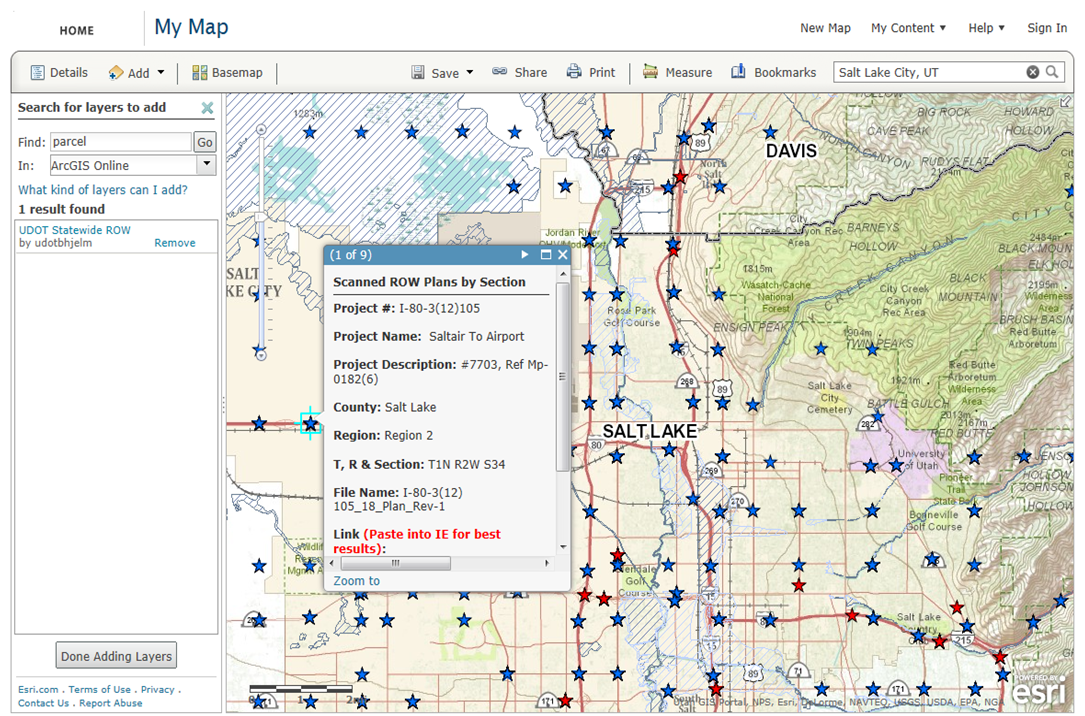Open the In: ArcGIS Online dropdown
Viewport: 1085px width, 716px height.
(133, 165)
